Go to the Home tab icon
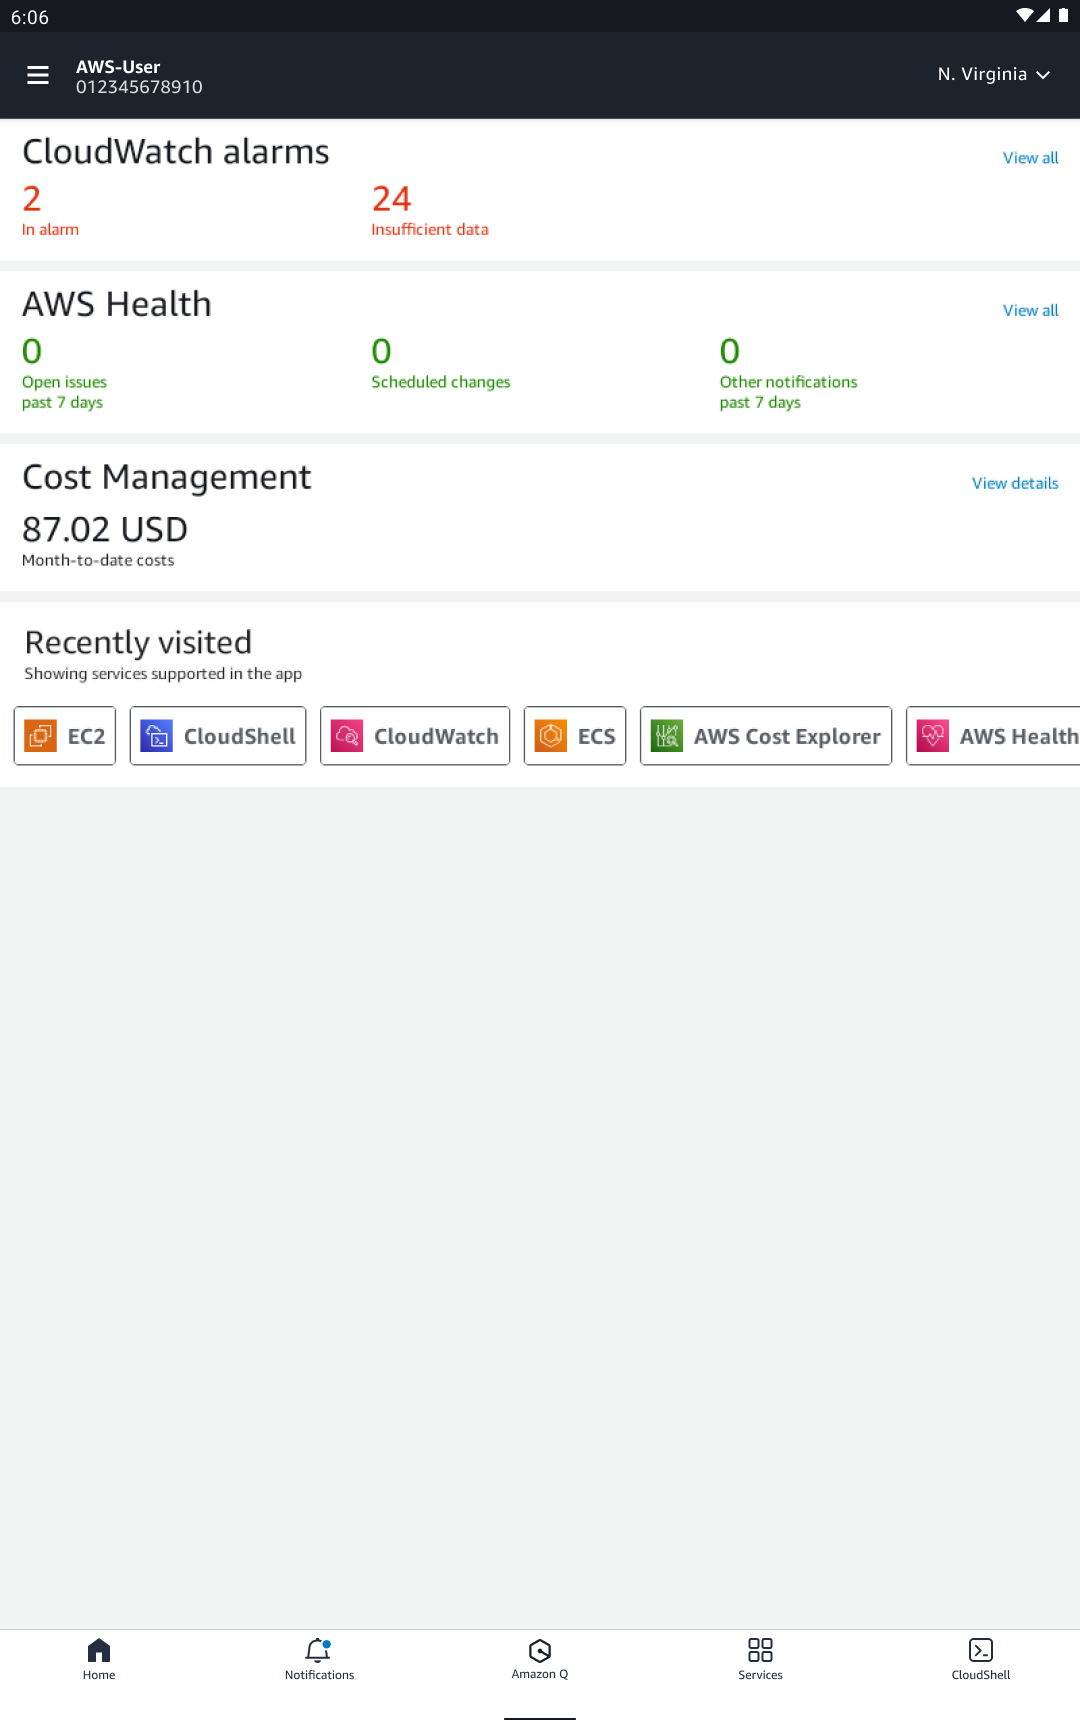Image resolution: width=1080 pixels, height=1728 pixels. click(x=99, y=1650)
